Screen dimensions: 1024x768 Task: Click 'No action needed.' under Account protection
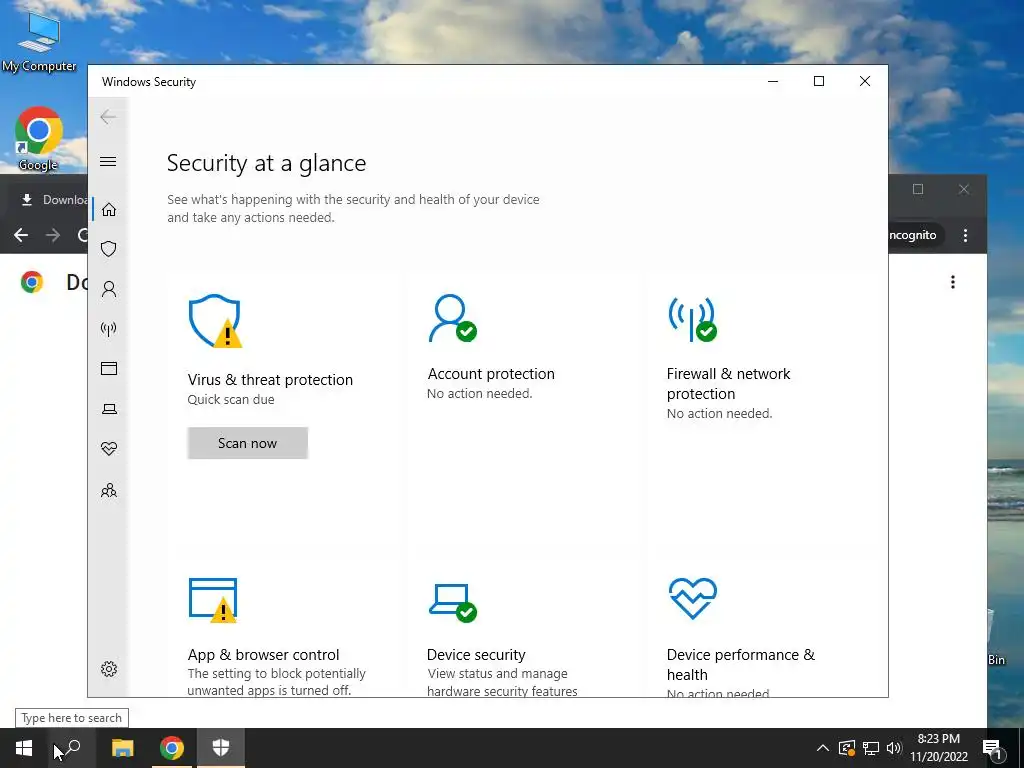(479, 393)
